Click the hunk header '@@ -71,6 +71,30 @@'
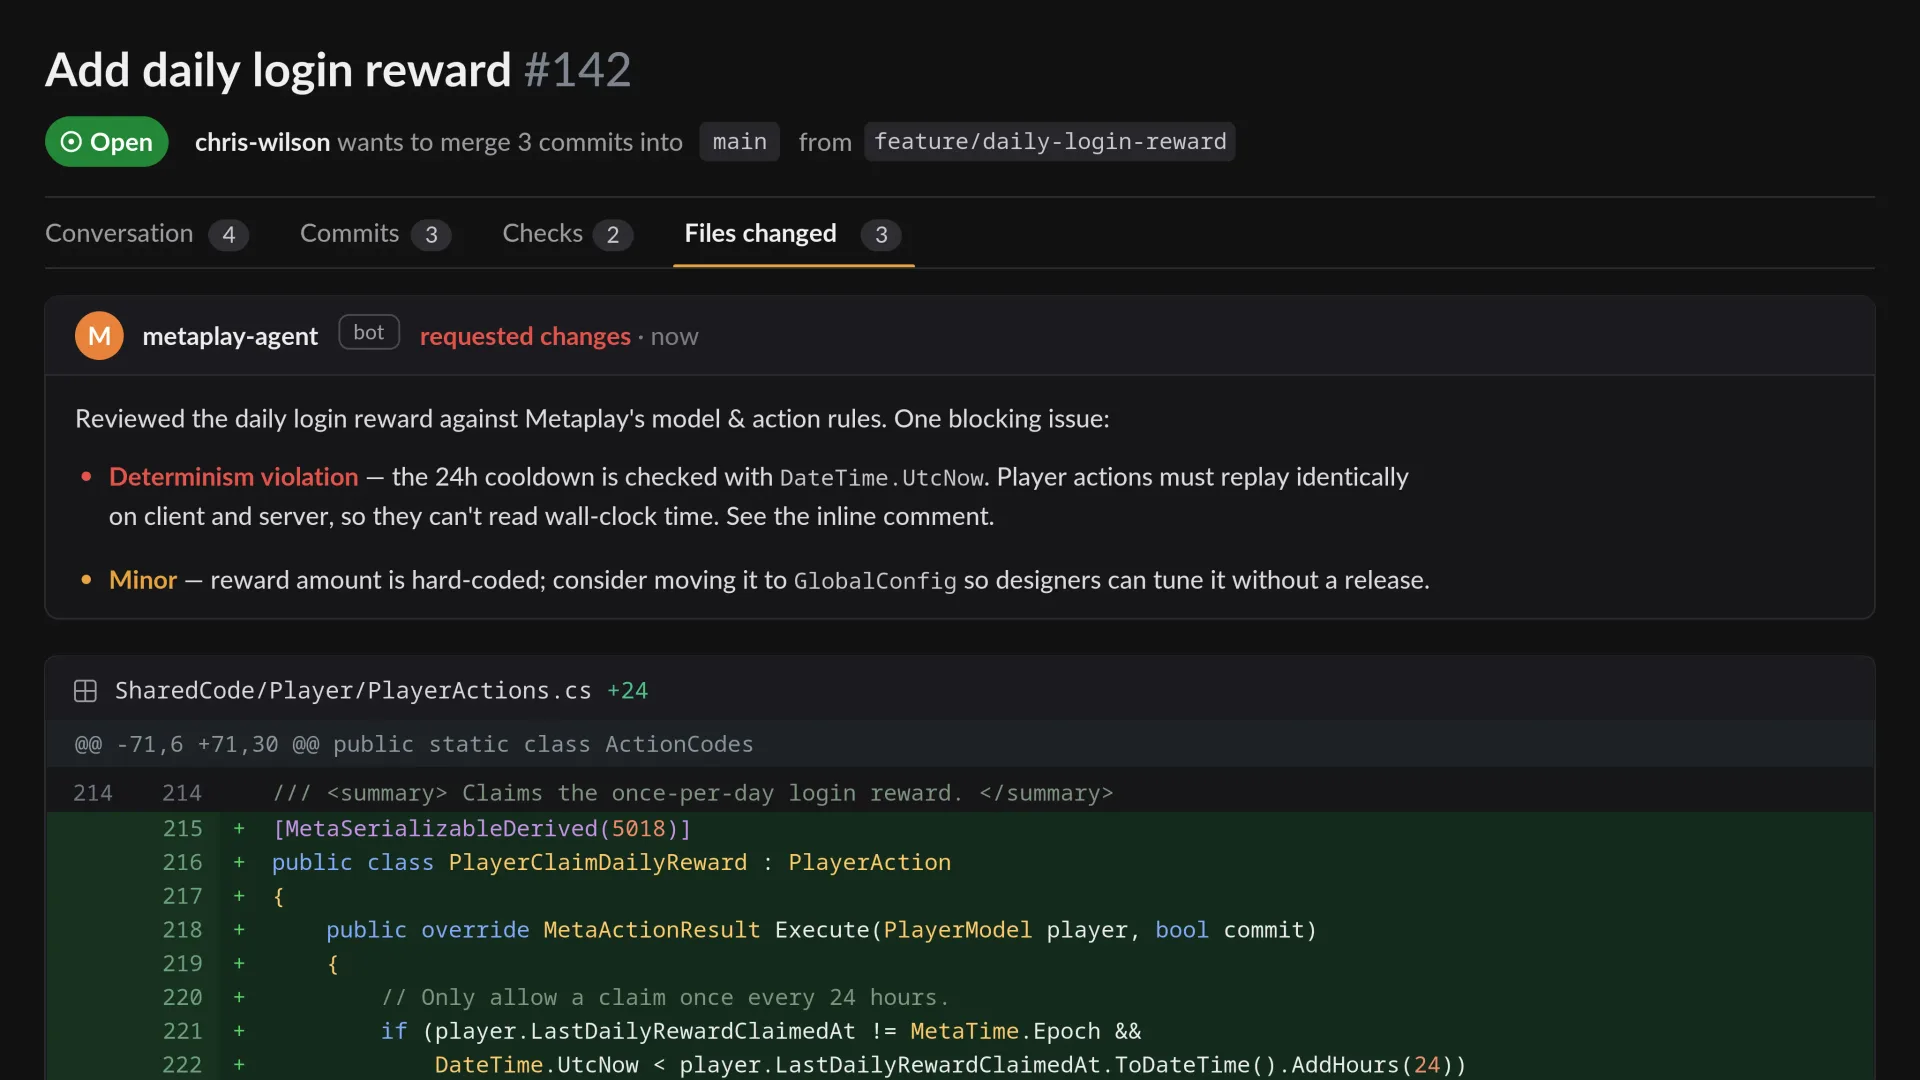Screen dimensions: 1920x1080 coord(197,744)
